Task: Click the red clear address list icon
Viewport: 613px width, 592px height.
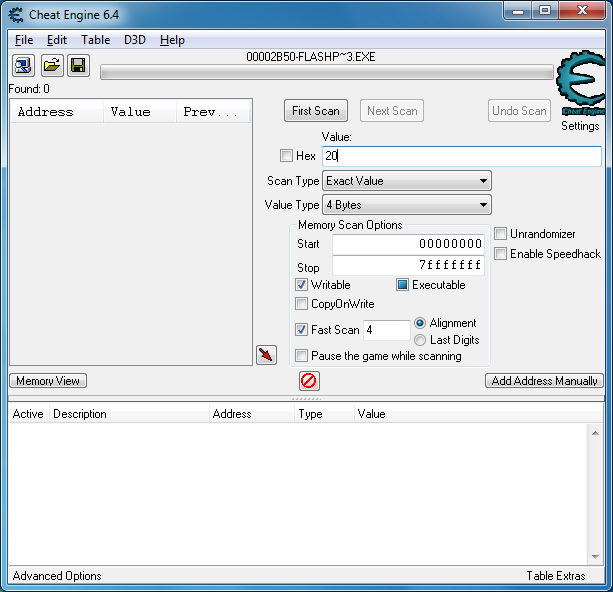Action: (x=309, y=381)
